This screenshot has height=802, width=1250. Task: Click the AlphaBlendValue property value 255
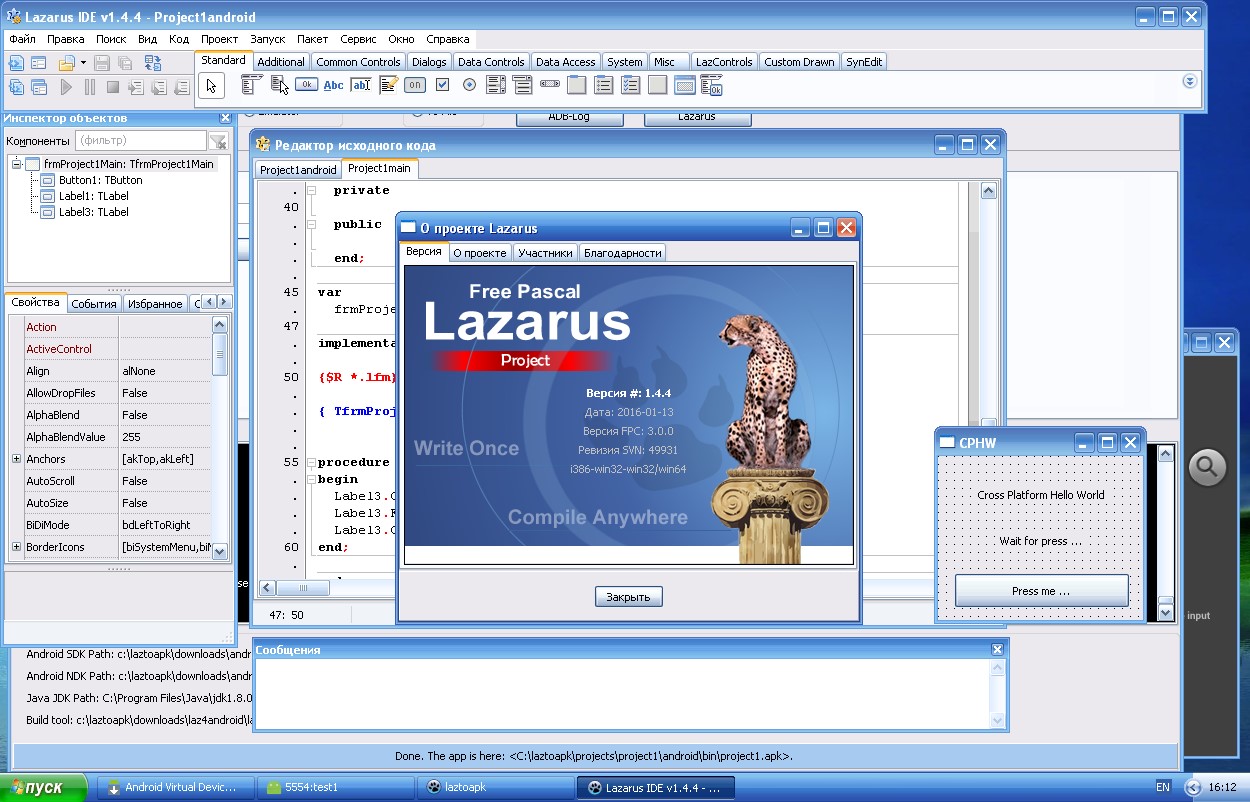[x=165, y=437]
